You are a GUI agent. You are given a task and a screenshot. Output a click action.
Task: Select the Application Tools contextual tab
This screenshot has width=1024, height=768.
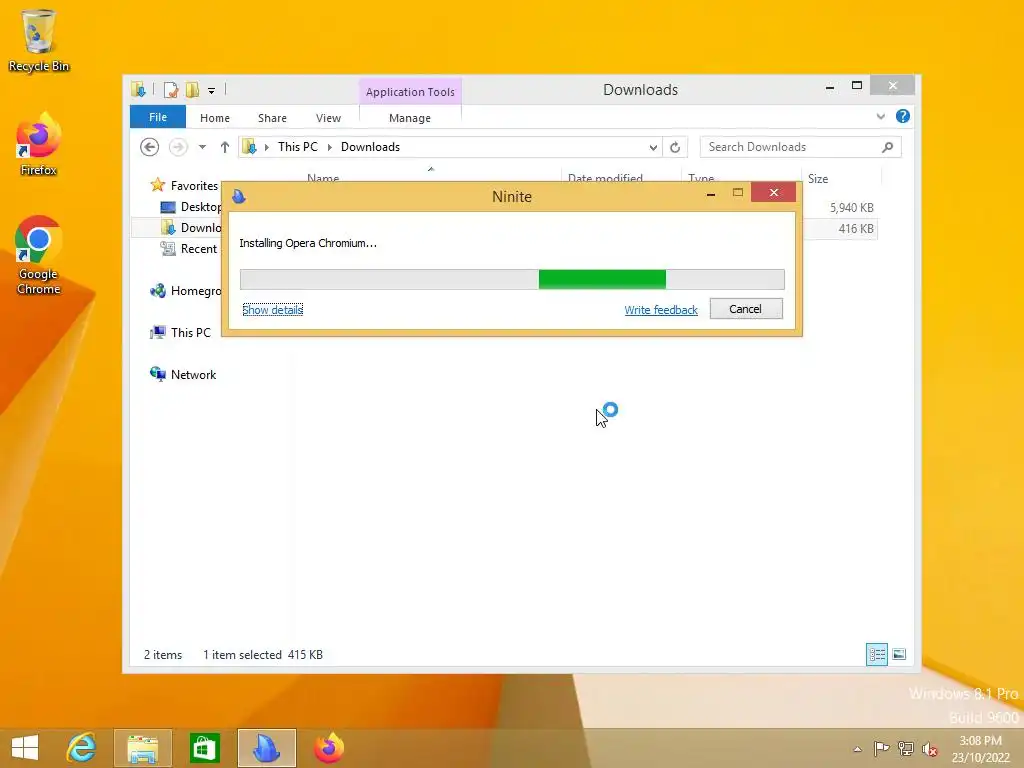pos(410,91)
